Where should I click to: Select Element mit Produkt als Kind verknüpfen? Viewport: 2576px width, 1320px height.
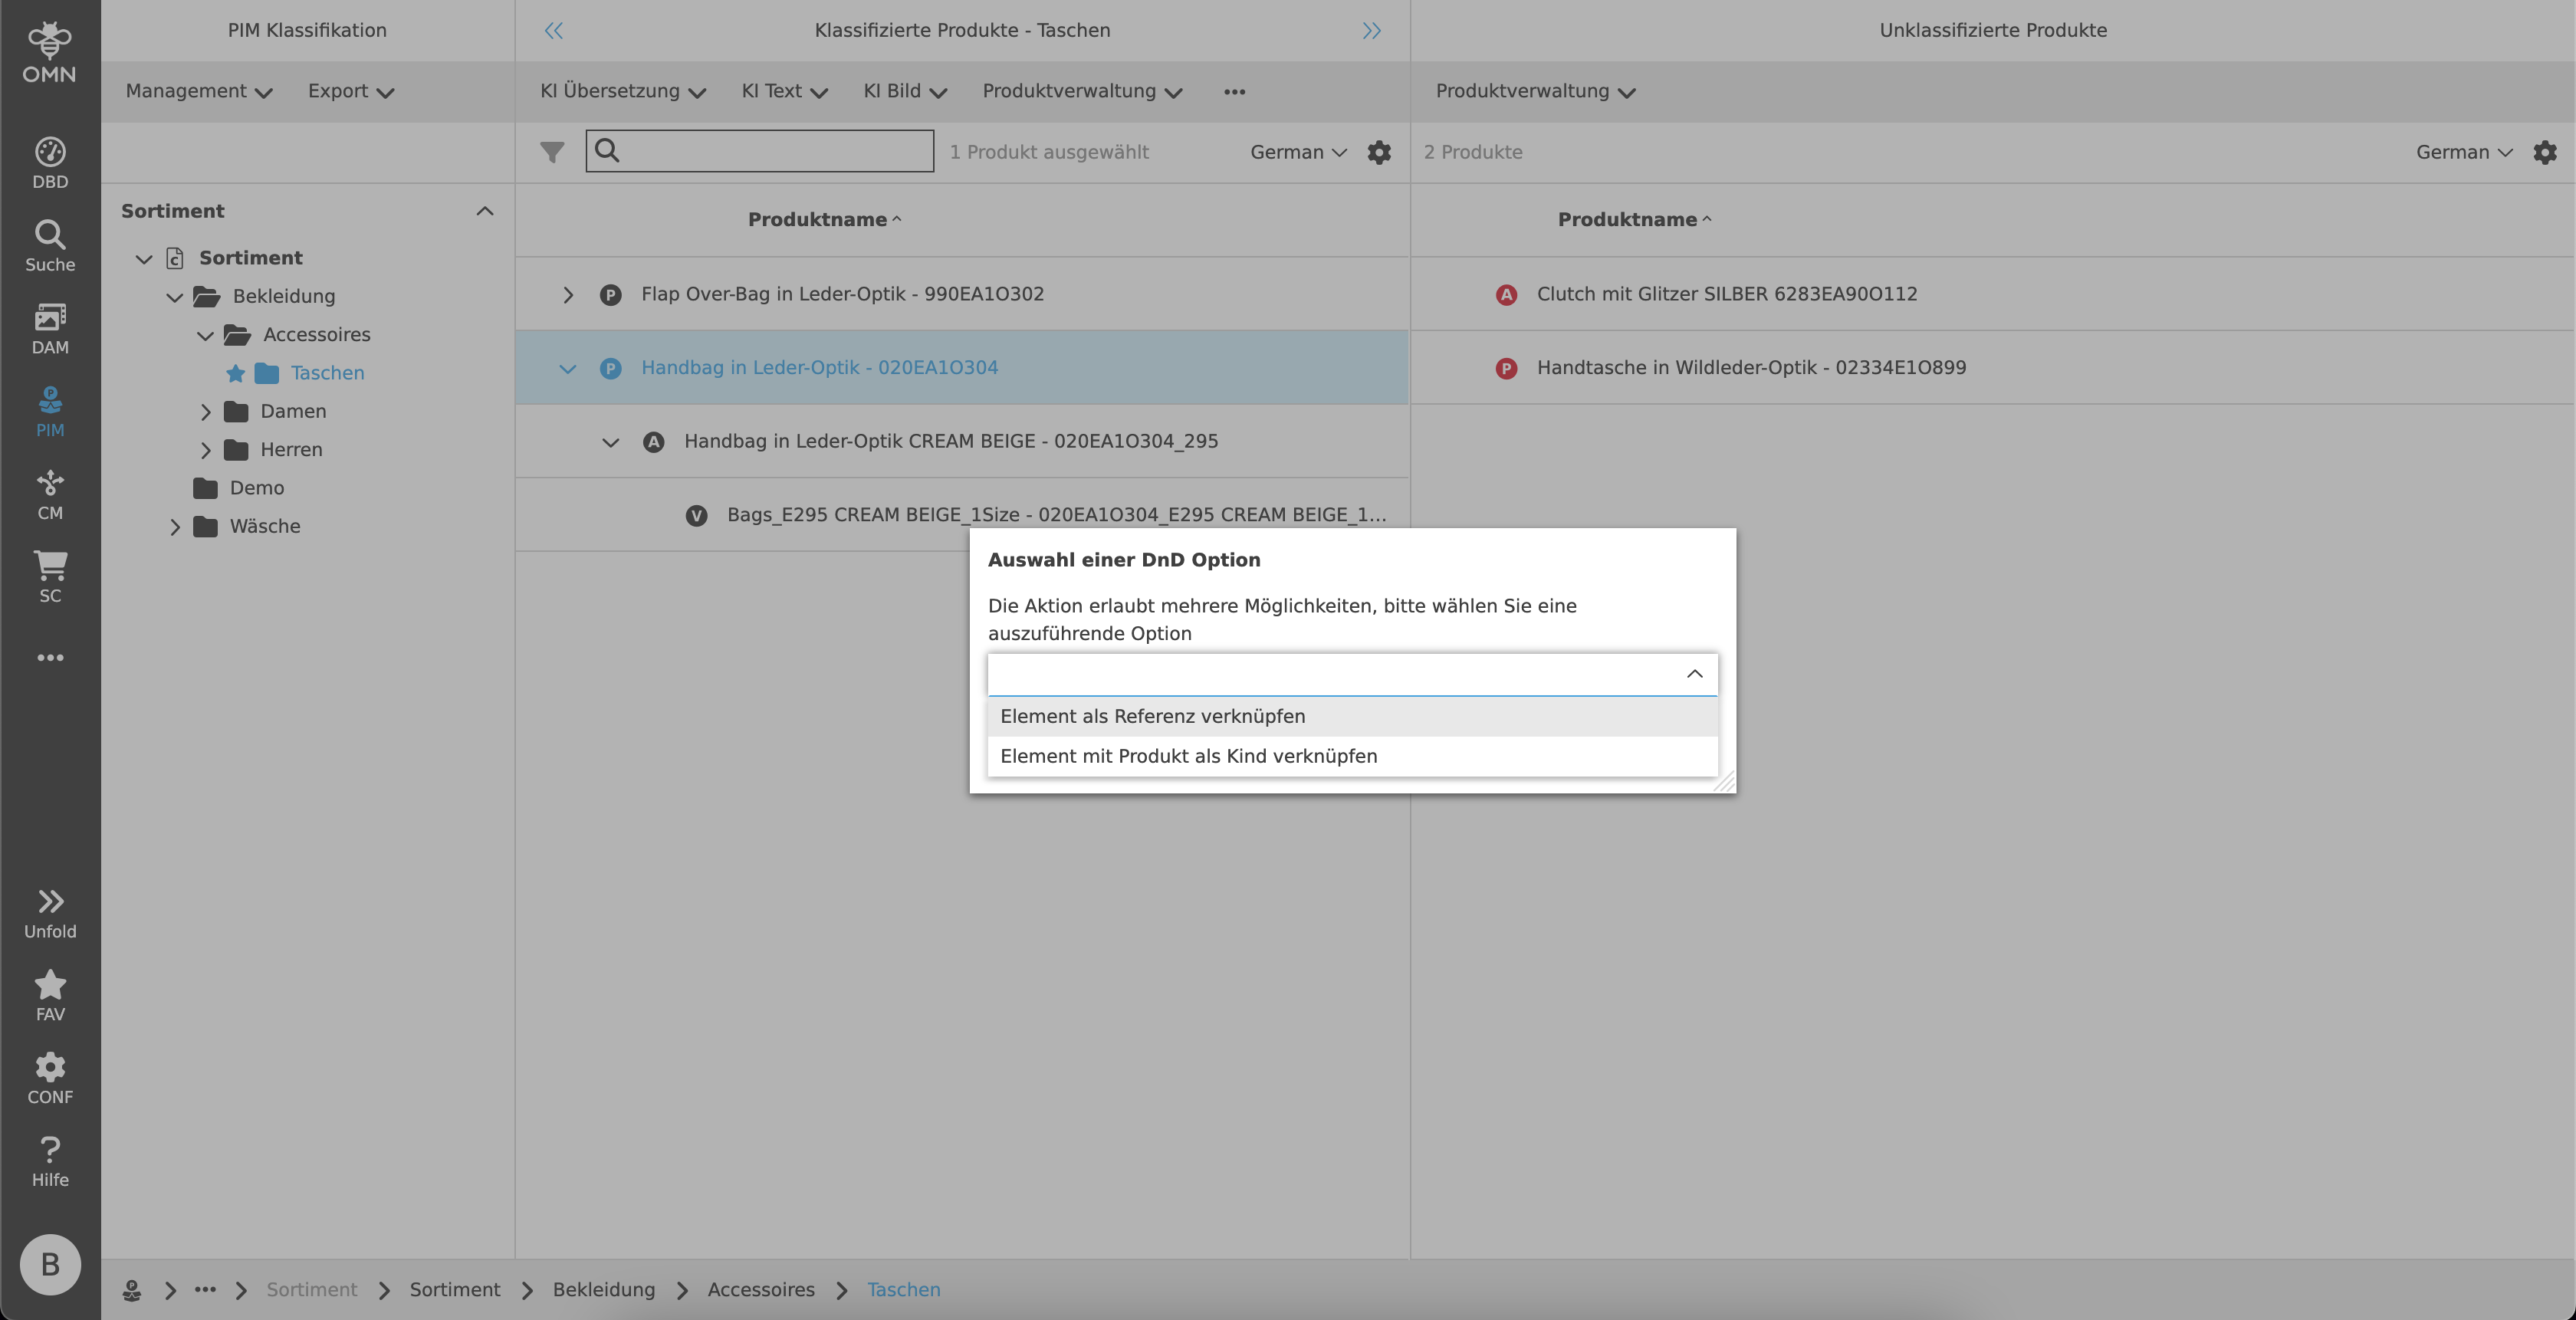pos(1188,756)
